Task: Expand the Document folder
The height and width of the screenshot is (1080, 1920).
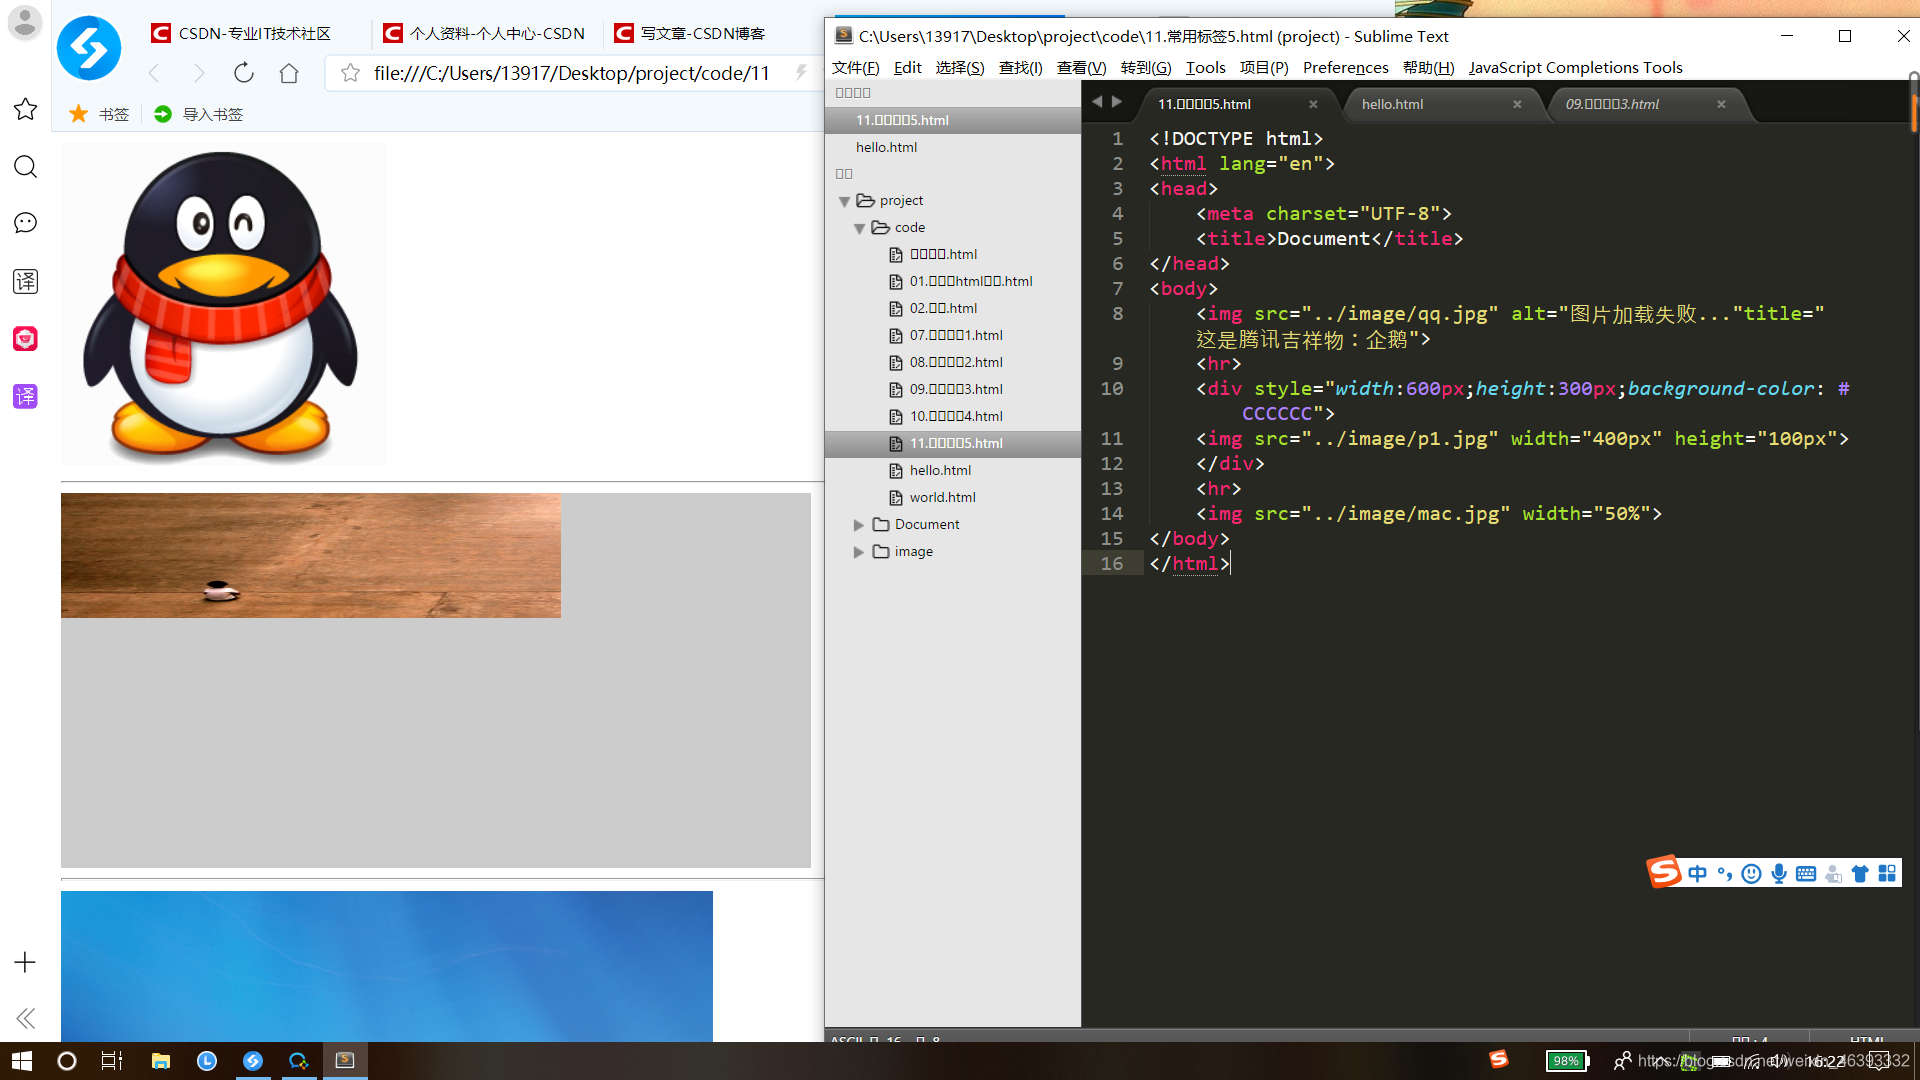Action: coord(859,525)
